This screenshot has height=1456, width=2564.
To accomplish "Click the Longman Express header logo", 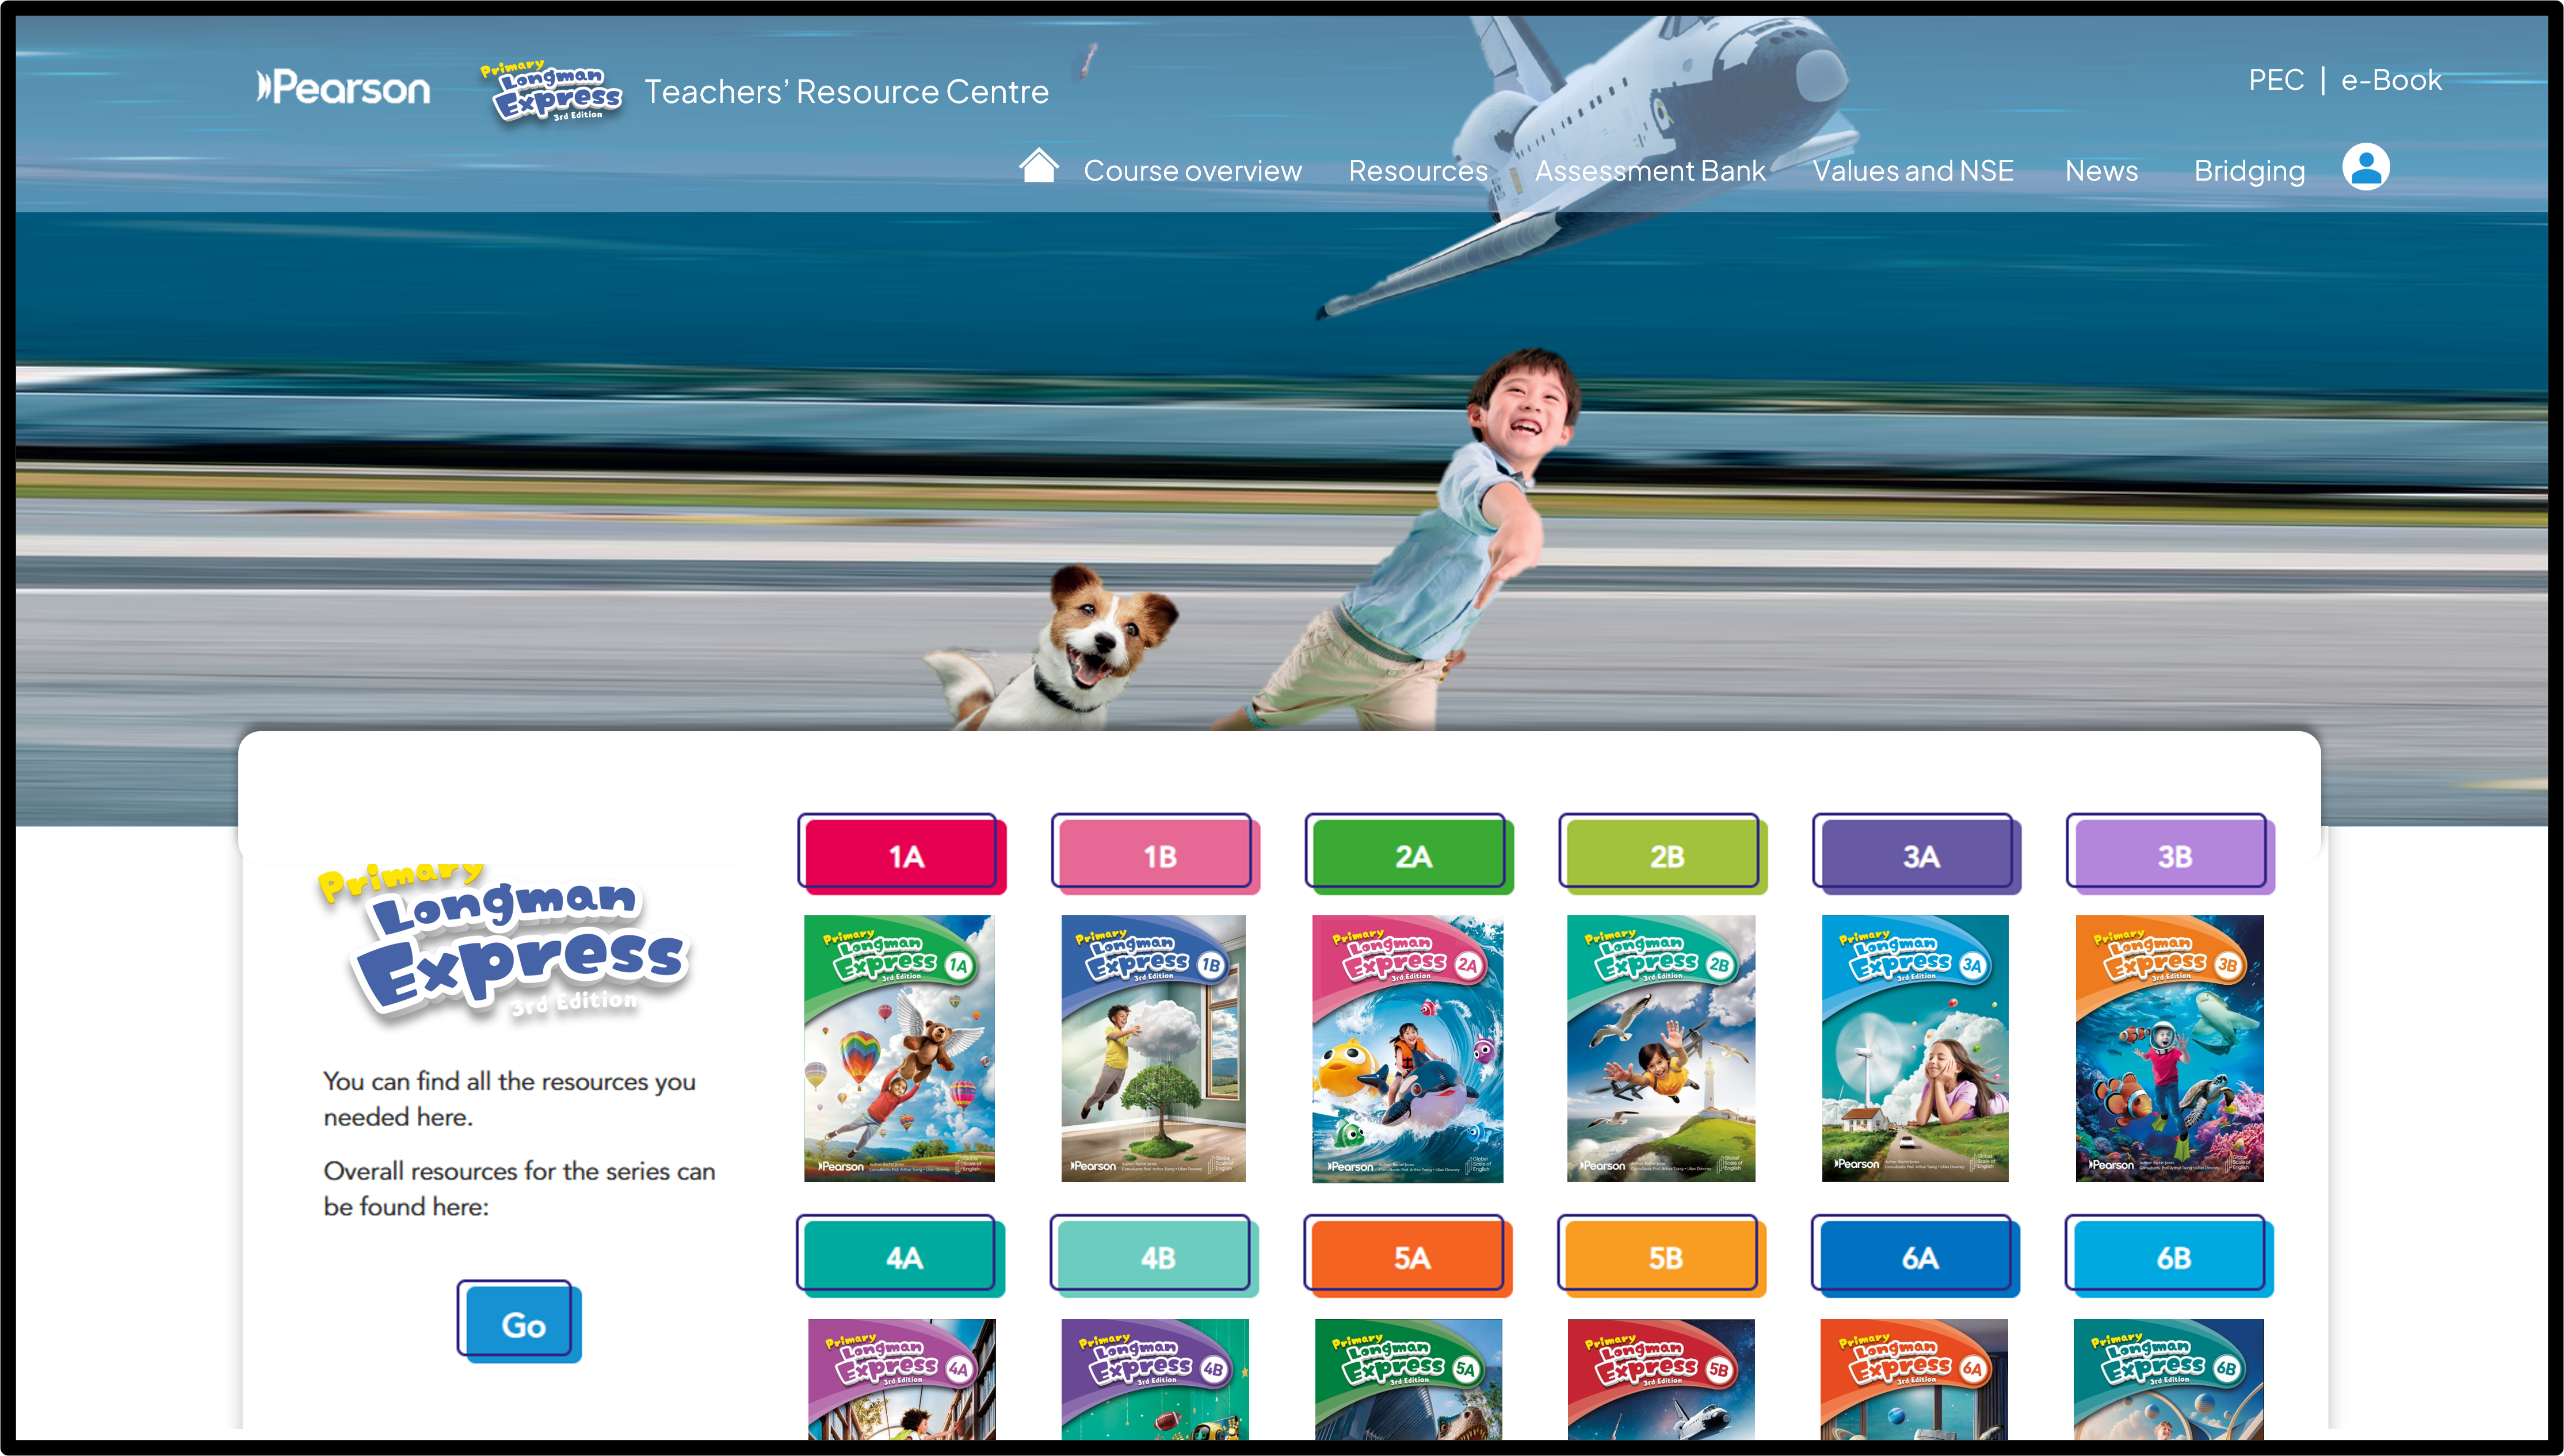I will 553,92.
